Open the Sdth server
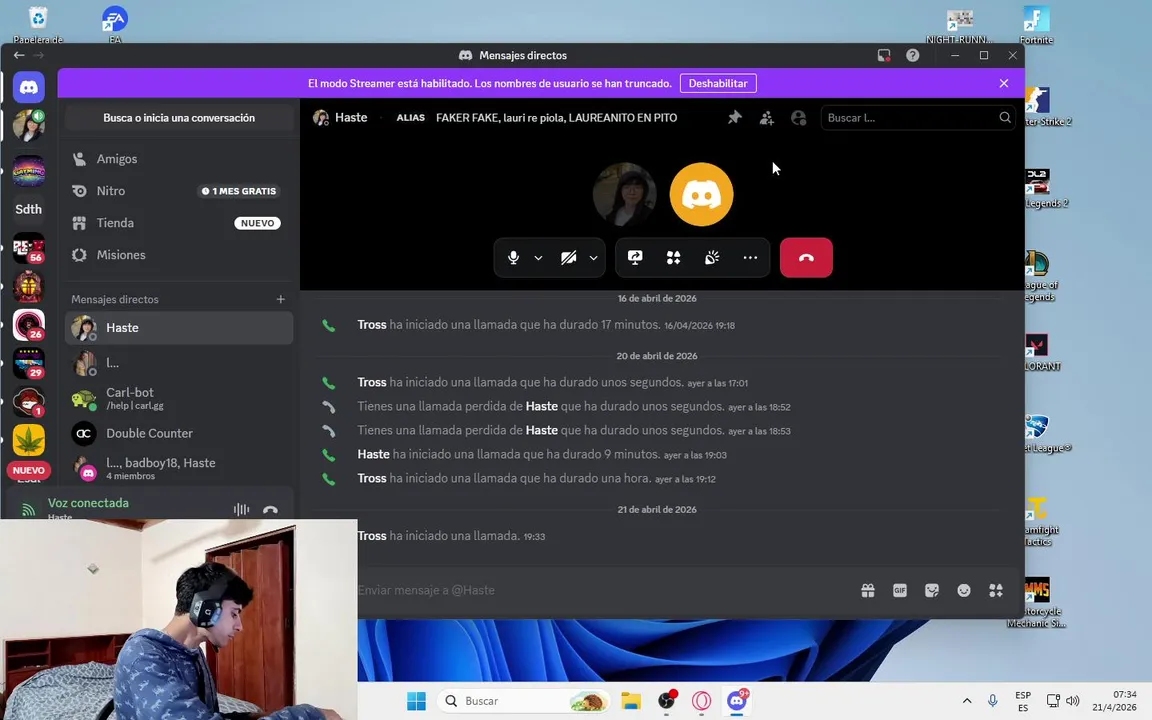Screen dimensions: 1152x720 [x=29, y=209]
